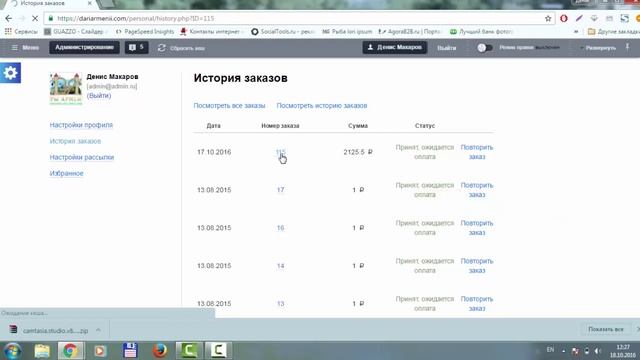Open order number 115
Screen dimensions: 640x360
[280, 152]
